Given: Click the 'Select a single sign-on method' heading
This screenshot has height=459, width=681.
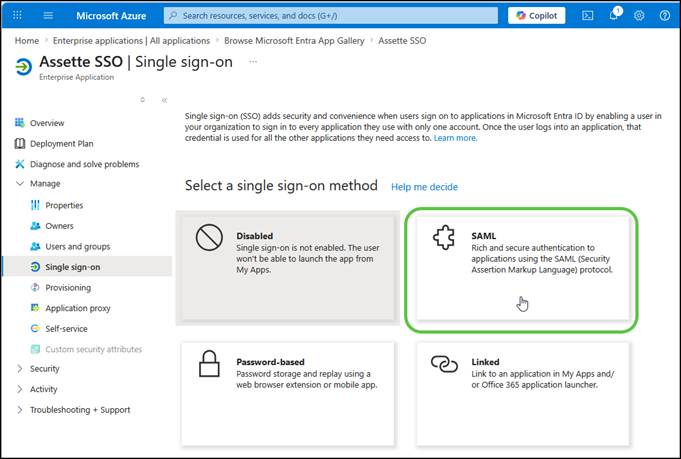Looking at the screenshot, I should (281, 186).
